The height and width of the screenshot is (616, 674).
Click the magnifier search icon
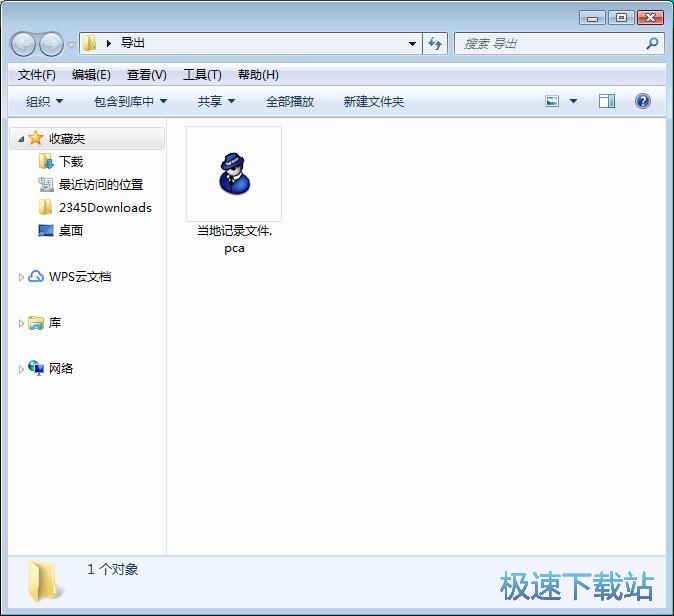click(x=652, y=43)
